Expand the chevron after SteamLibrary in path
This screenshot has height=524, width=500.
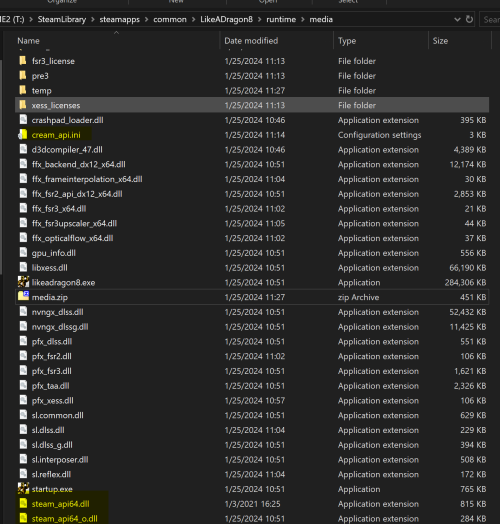93,19
